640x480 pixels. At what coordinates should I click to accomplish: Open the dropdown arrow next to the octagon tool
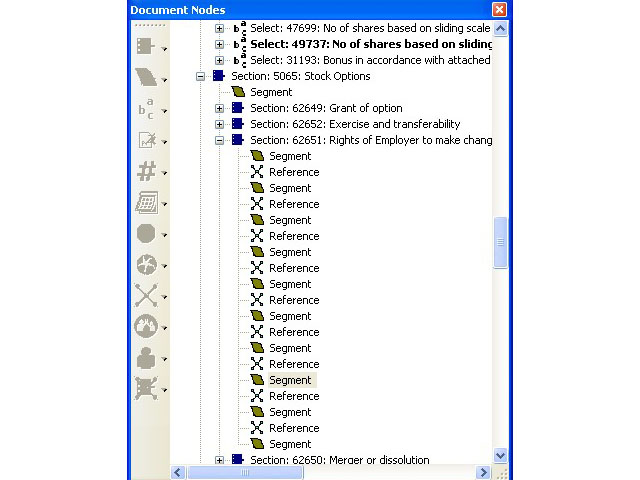tap(164, 235)
